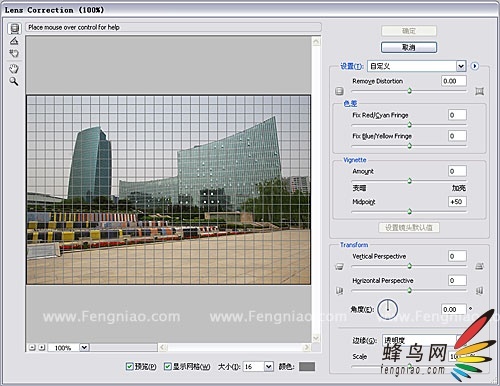The height and width of the screenshot is (386, 500).
Task: Click the 取消 cancel button
Action: click(x=409, y=47)
